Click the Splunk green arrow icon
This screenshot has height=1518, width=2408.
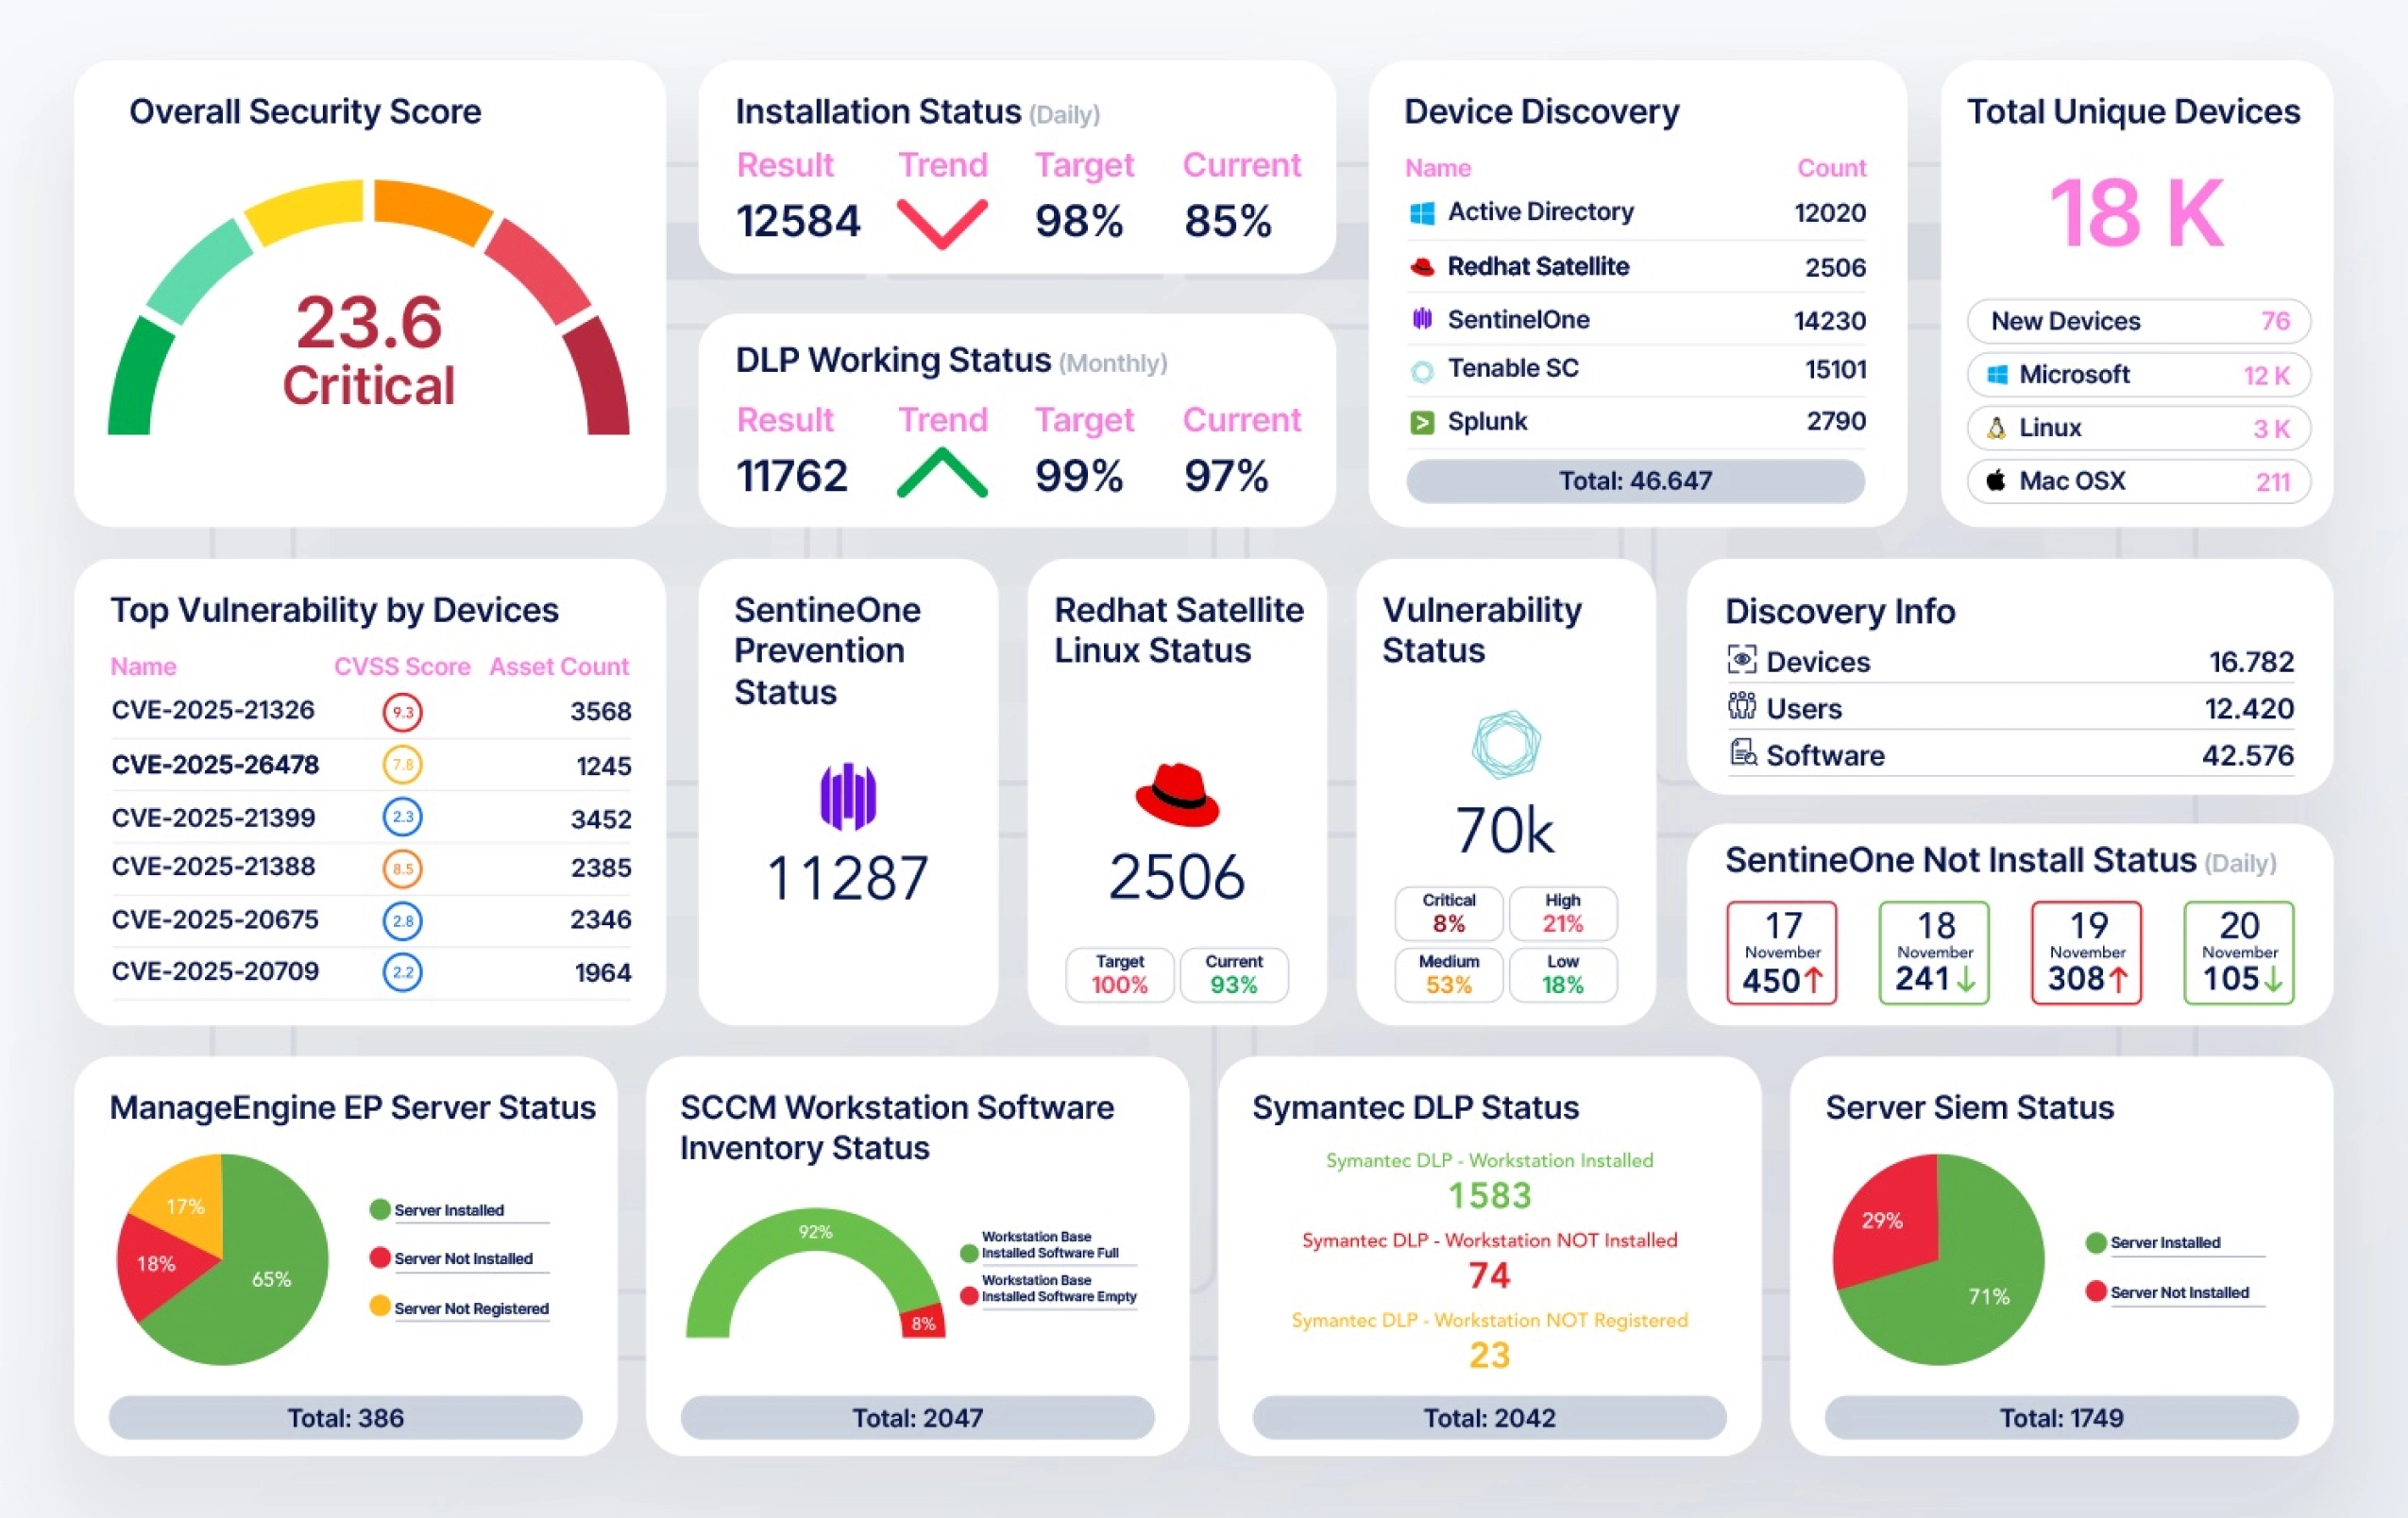1421,422
